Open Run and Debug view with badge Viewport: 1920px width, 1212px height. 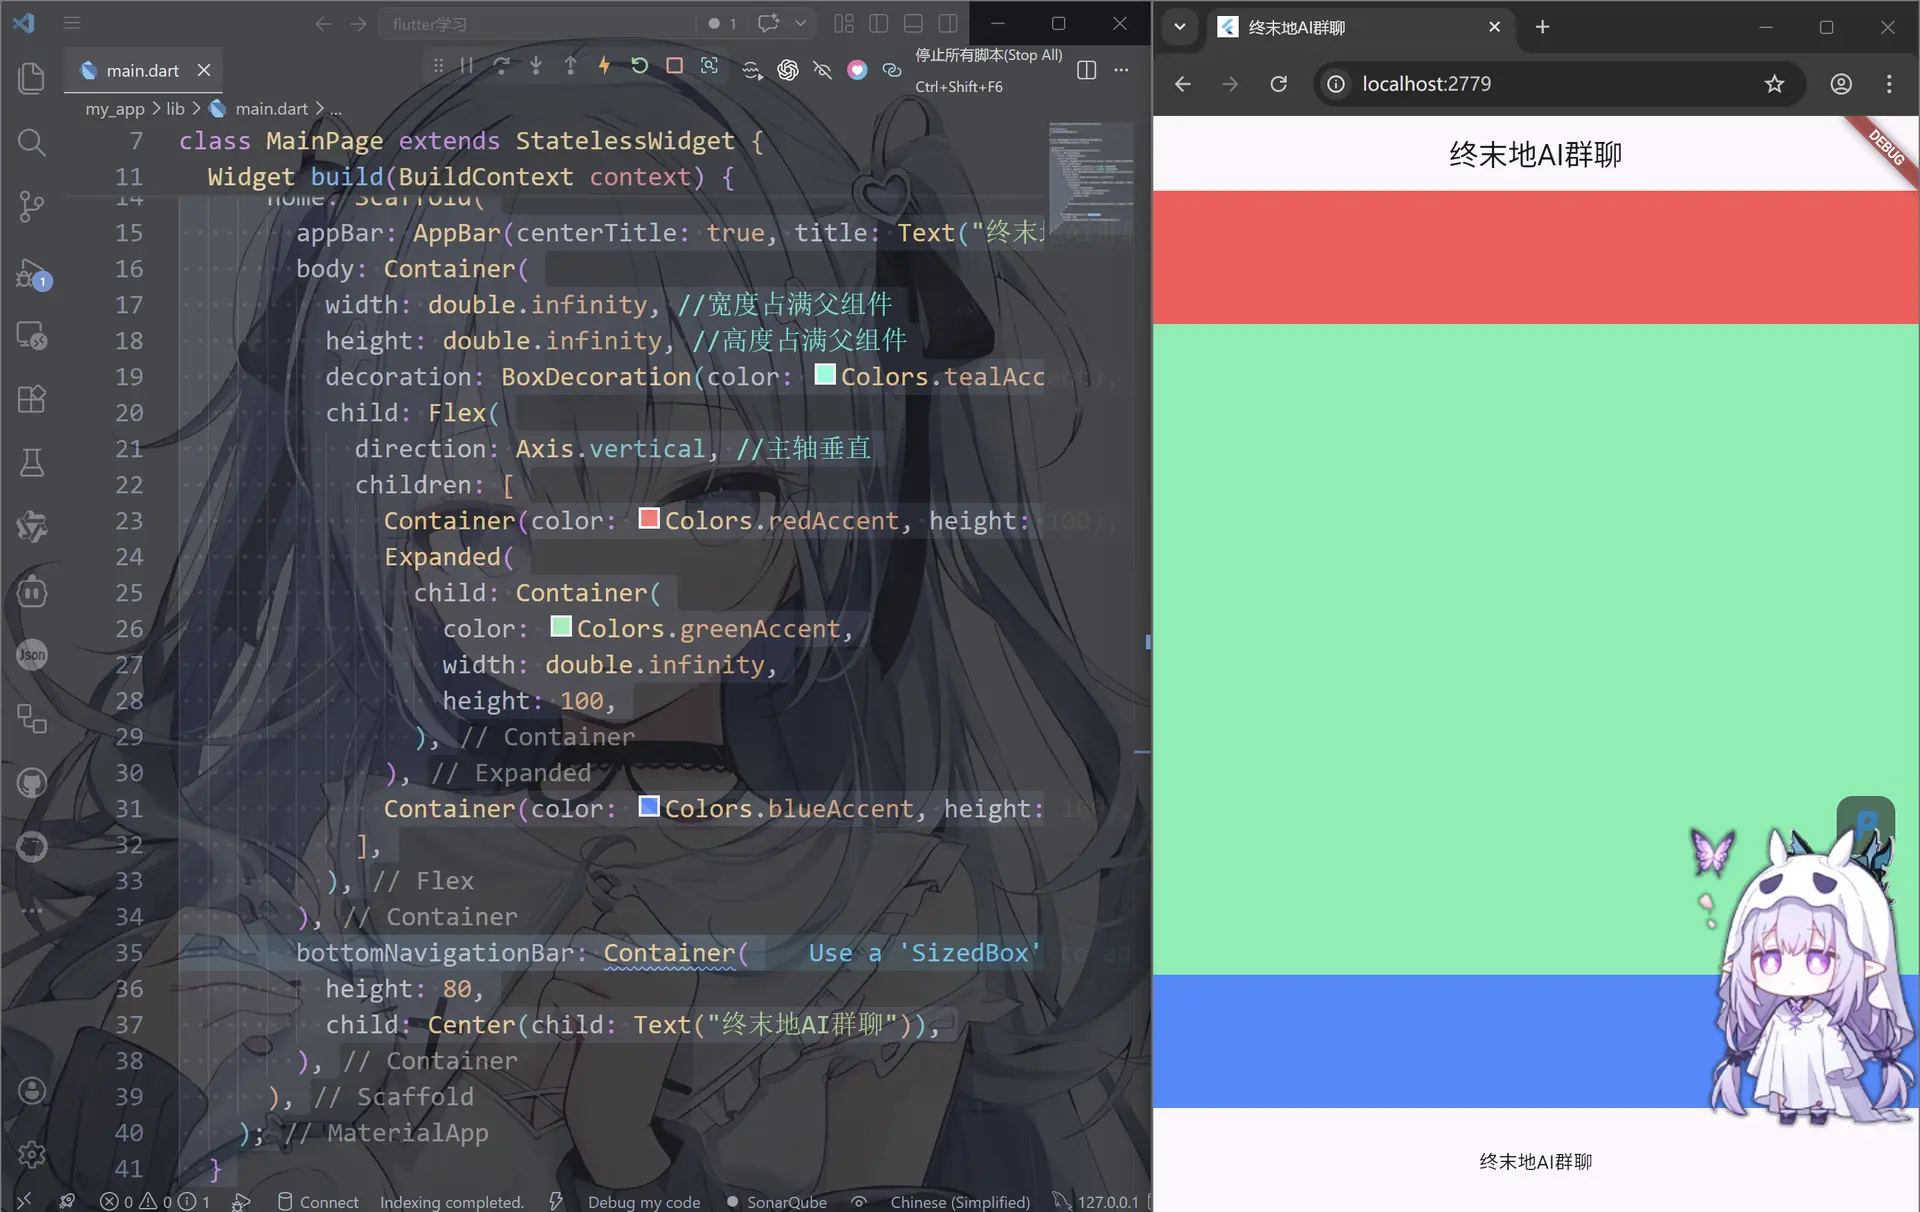tap(32, 274)
